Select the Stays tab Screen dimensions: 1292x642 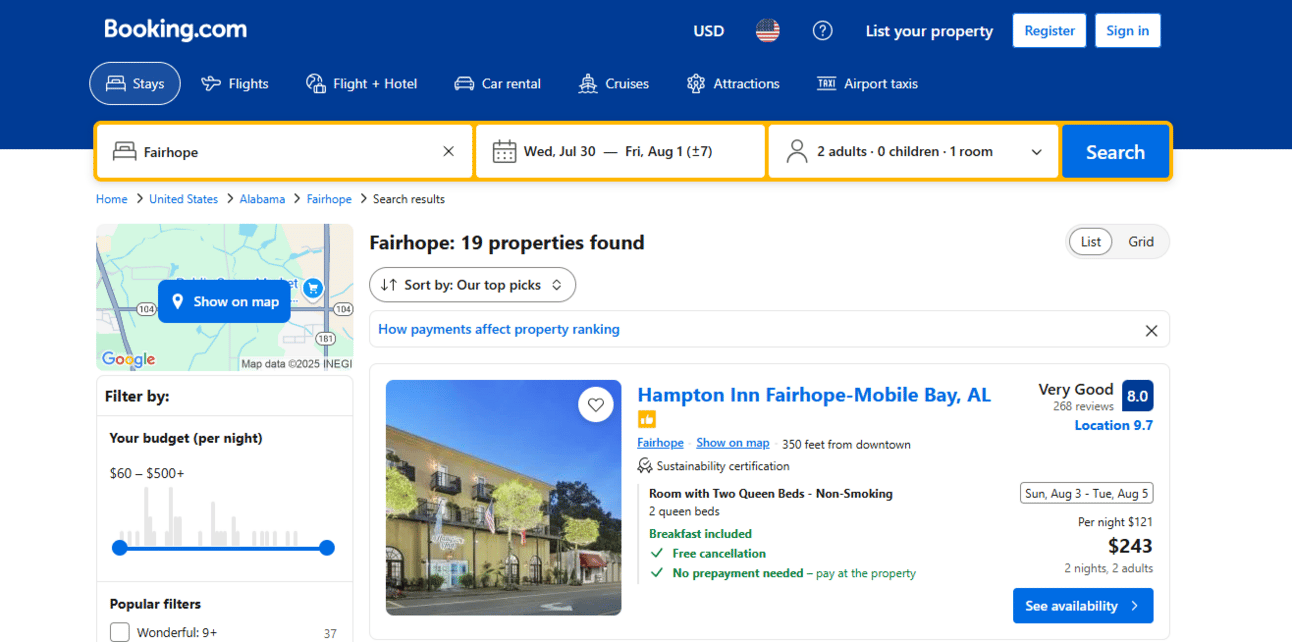pyautogui.click(x=135, y=84)
